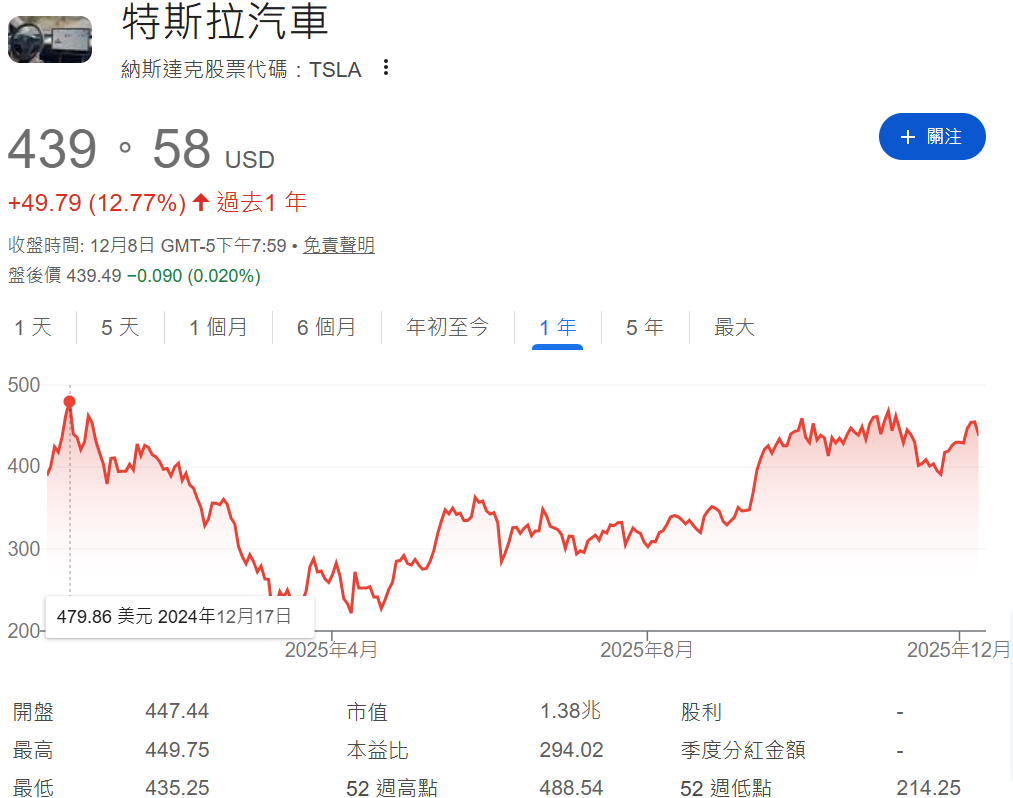This screenshot has height=798, width=1013.
Task: Select the 5 天 time range tab
Action: 119,327
